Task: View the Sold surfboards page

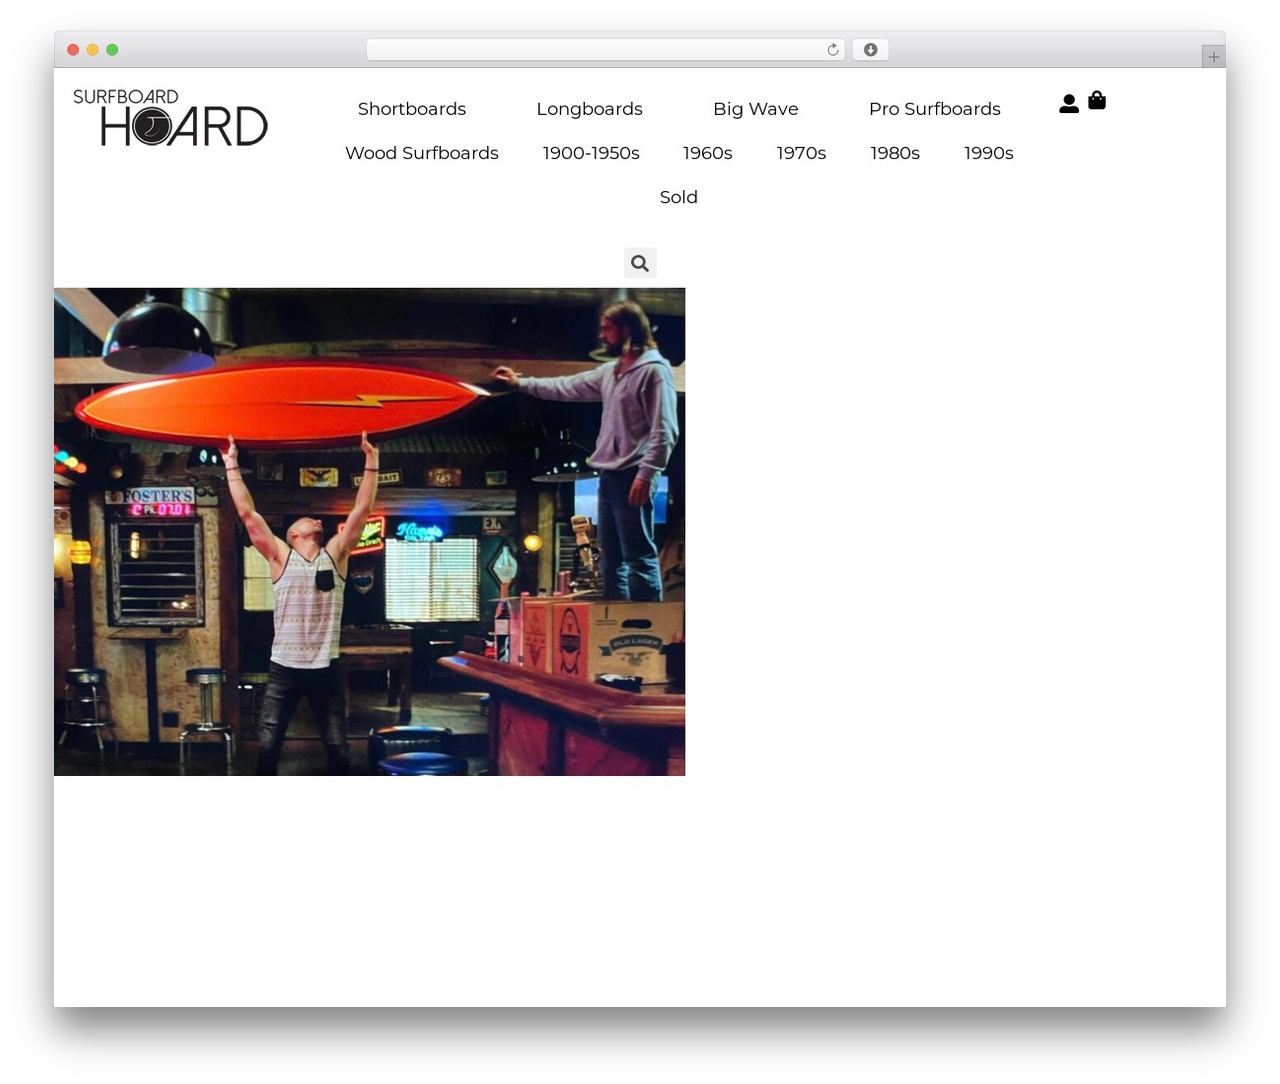Action: [x=679, y=197]
